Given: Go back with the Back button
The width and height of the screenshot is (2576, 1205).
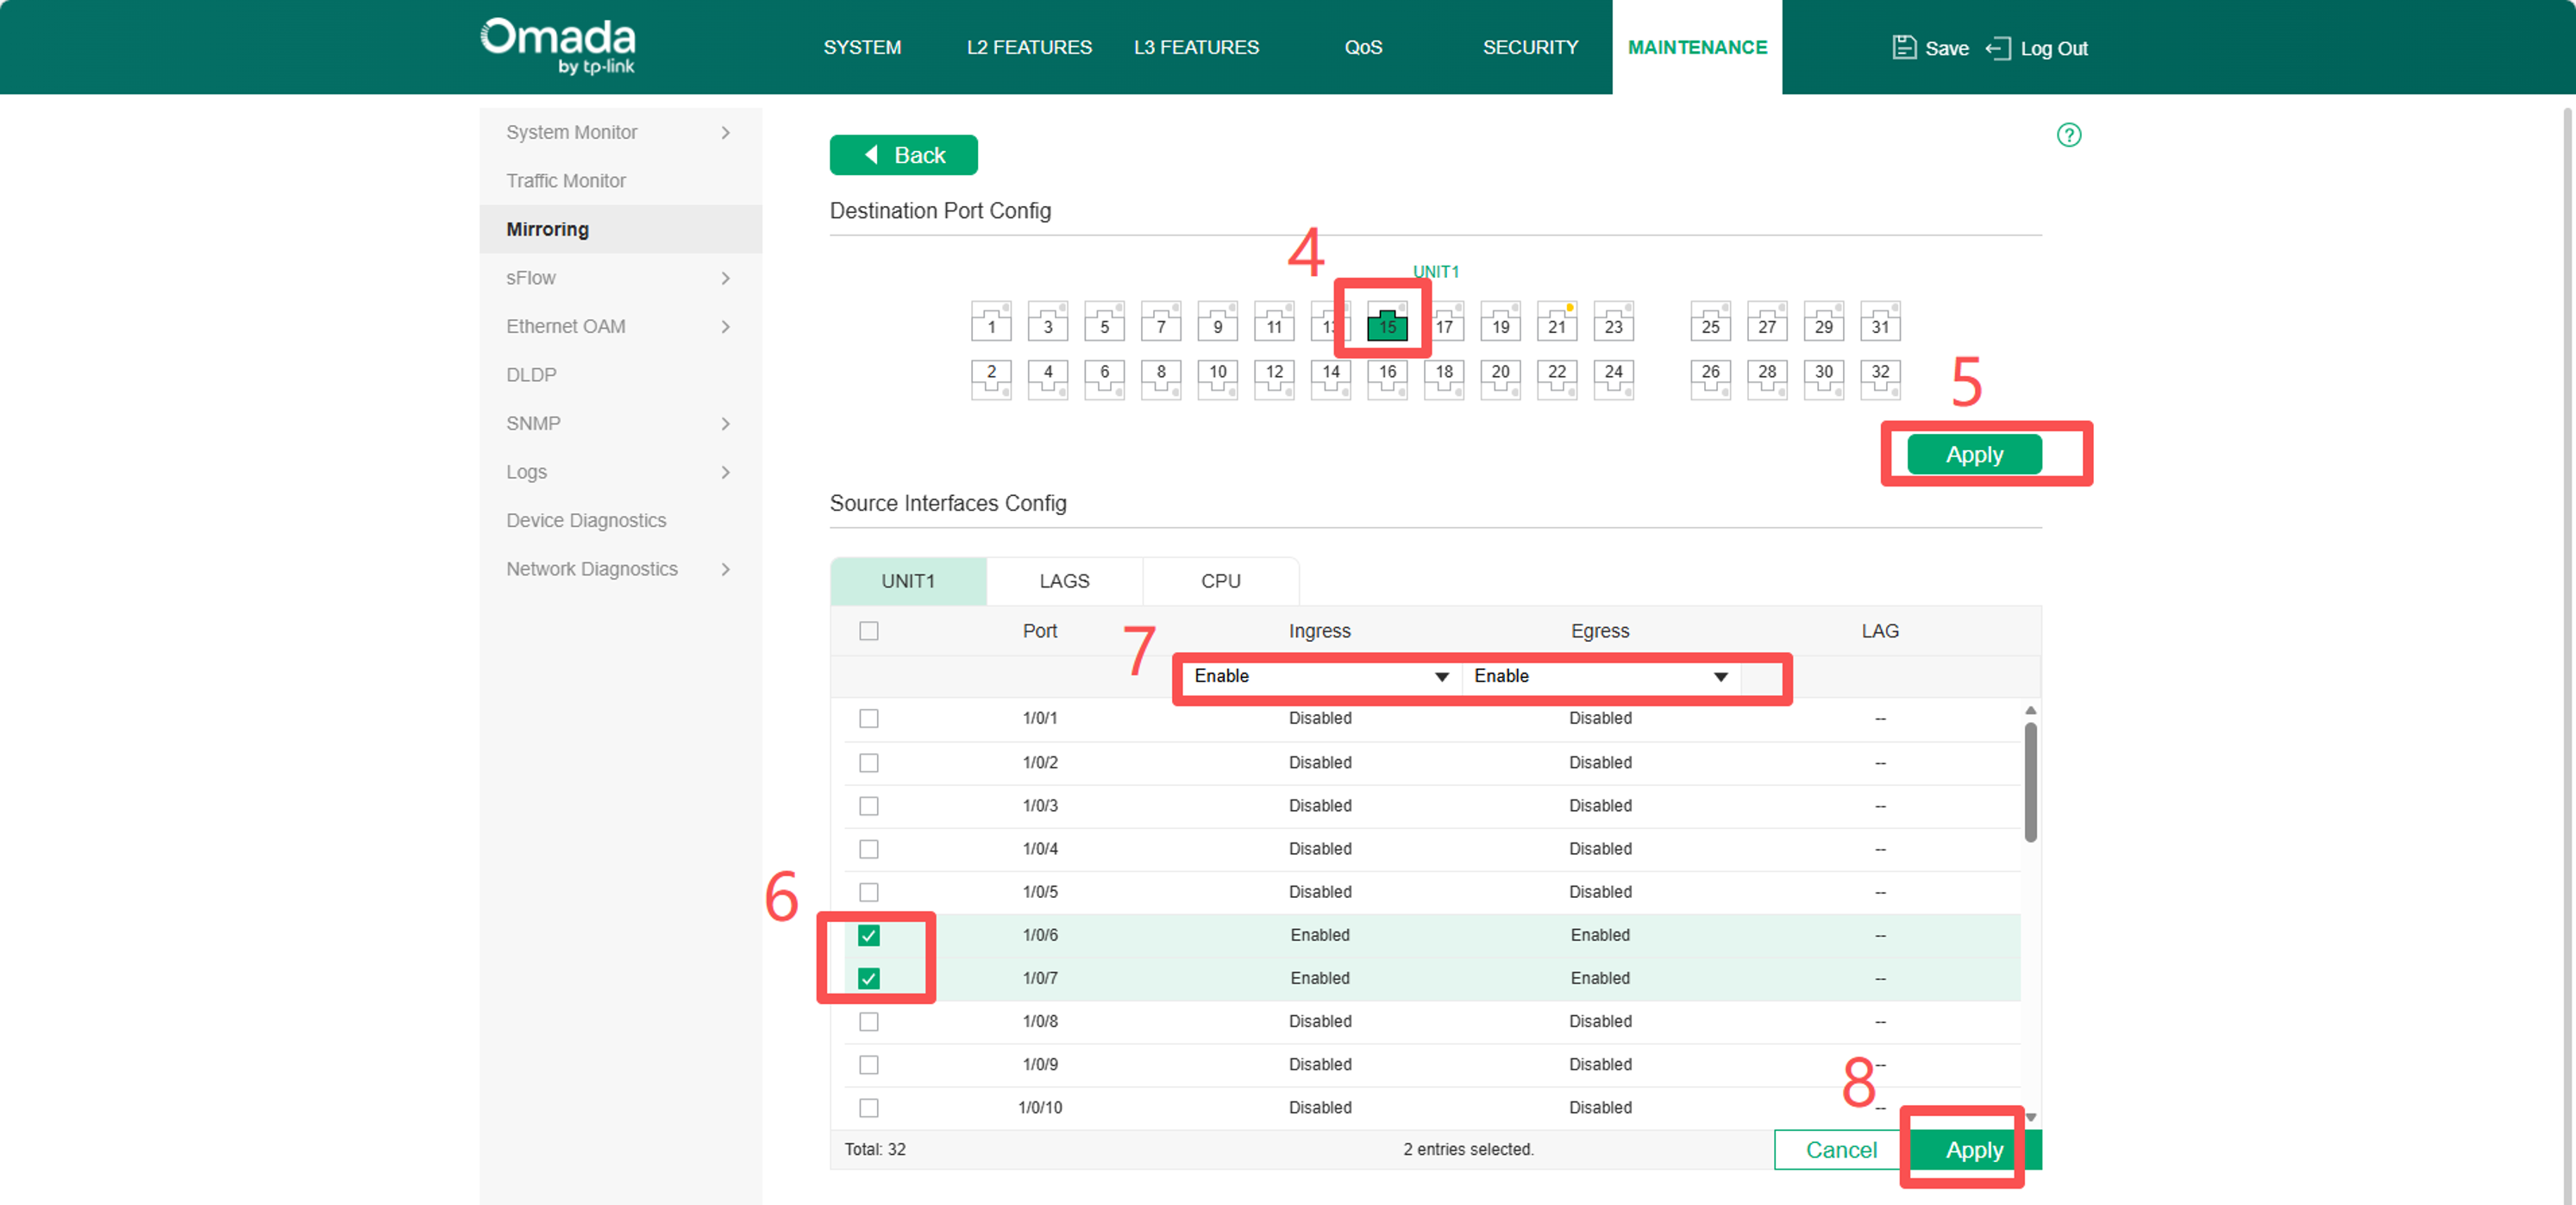Looking at the screenshot, I should pos(903,155).
